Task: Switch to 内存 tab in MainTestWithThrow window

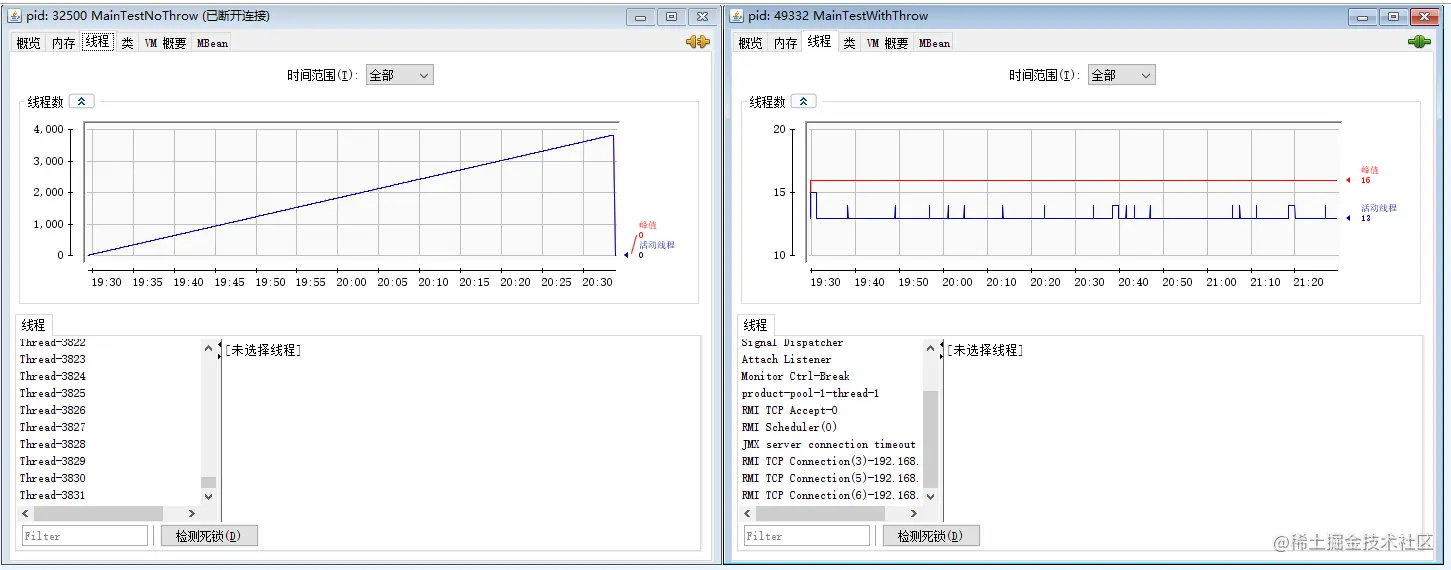Action: click(x=786, y=43)
